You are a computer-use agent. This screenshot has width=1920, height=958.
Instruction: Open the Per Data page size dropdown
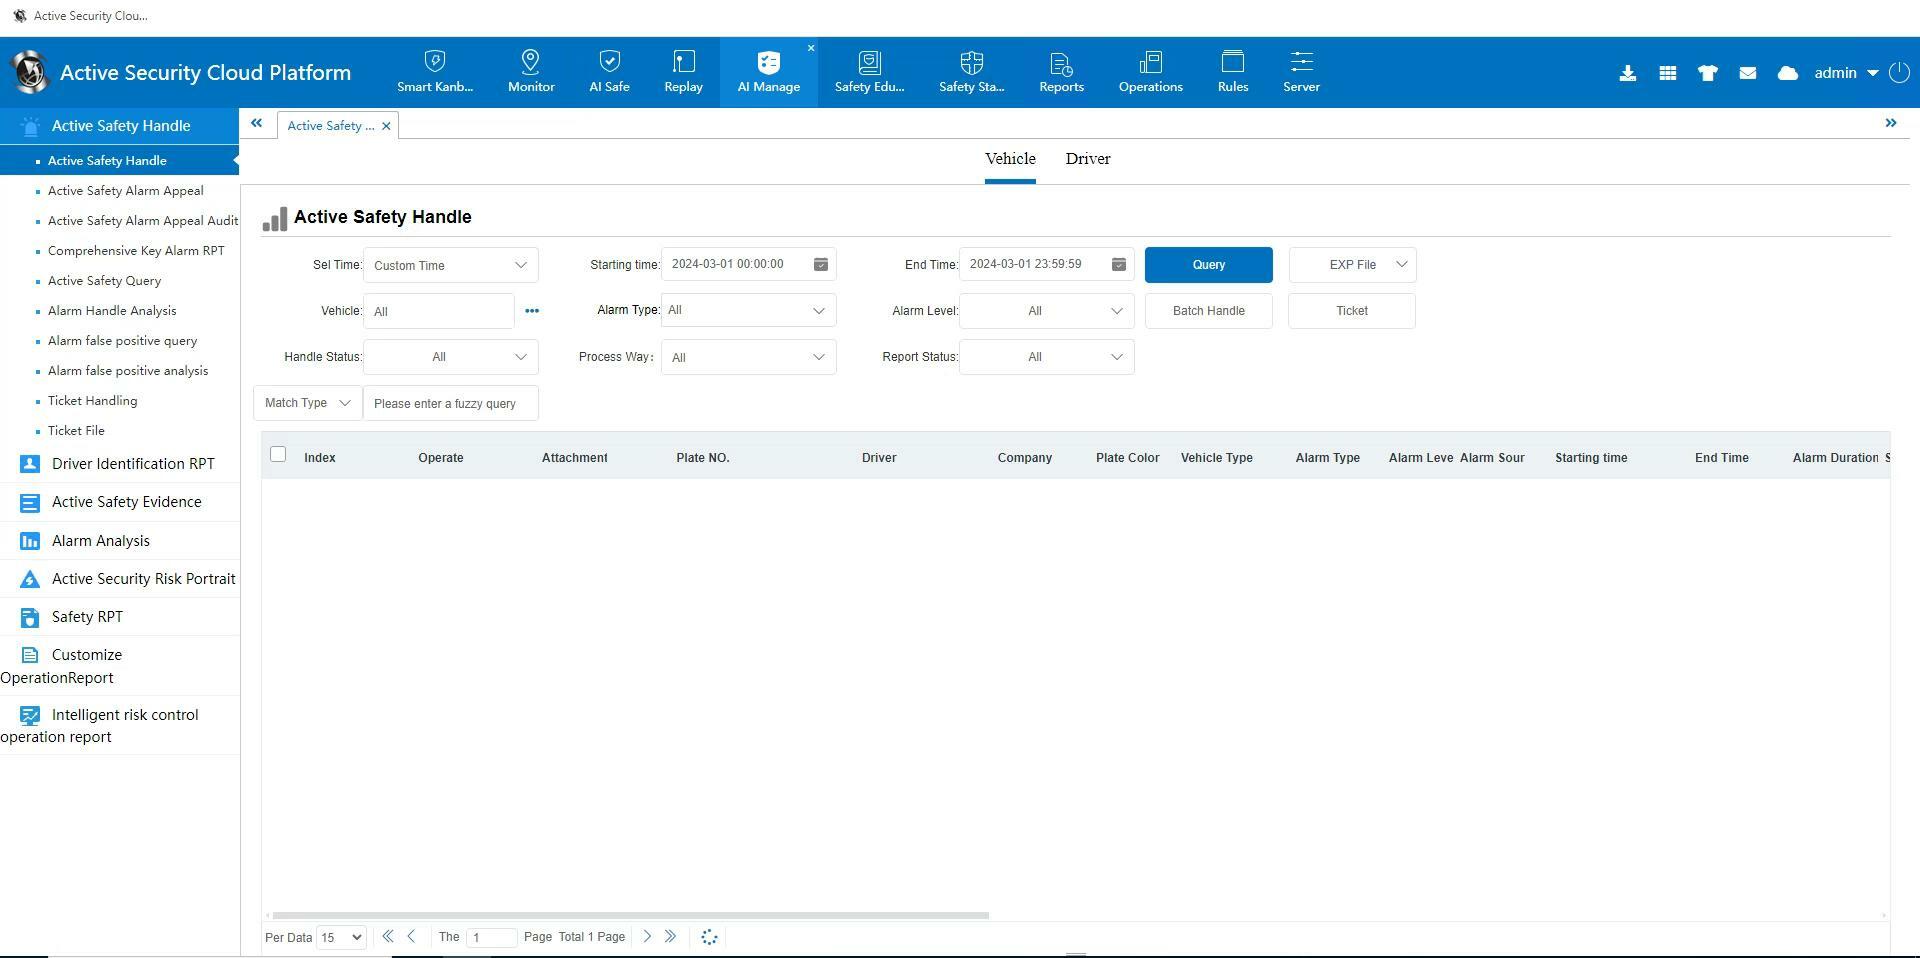point(341,937)
